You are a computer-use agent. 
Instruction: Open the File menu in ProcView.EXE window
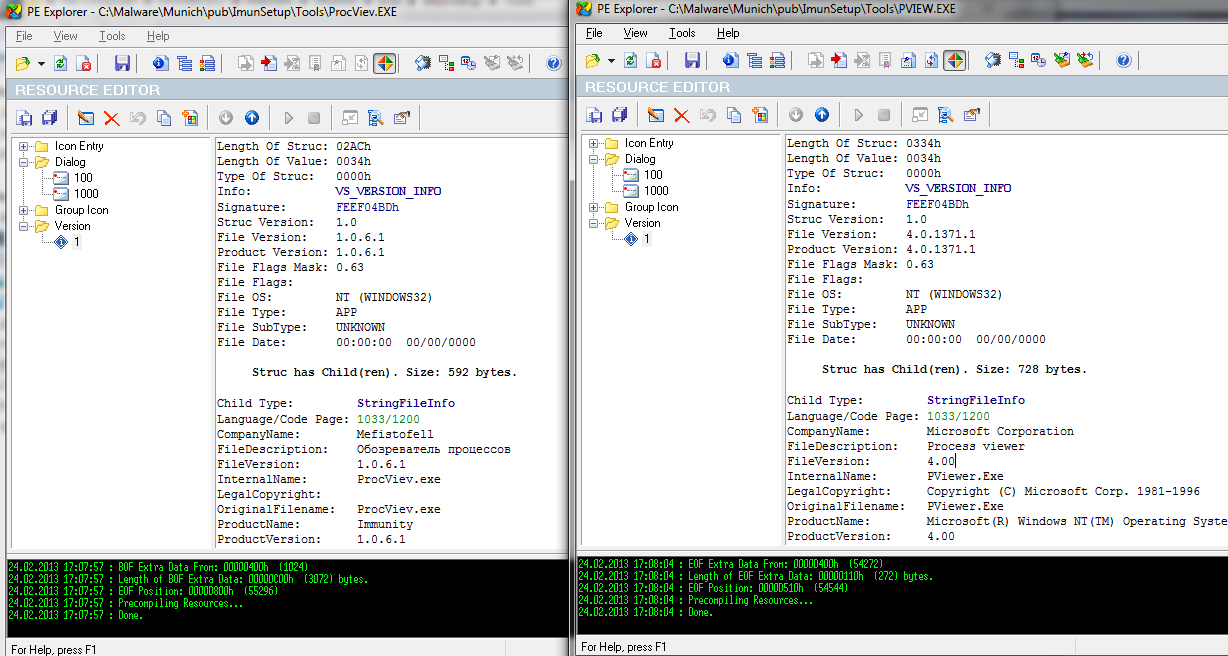click(25, 36)
